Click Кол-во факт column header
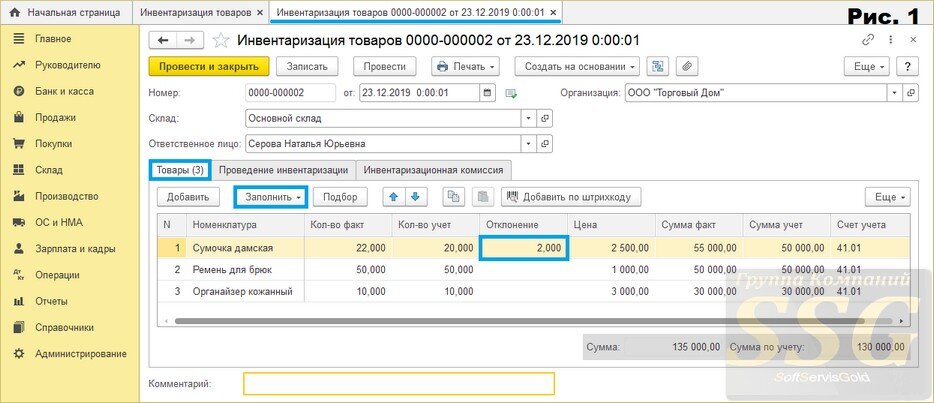The width and height of the screenshot is (934, 403). [x=348, y=225]
